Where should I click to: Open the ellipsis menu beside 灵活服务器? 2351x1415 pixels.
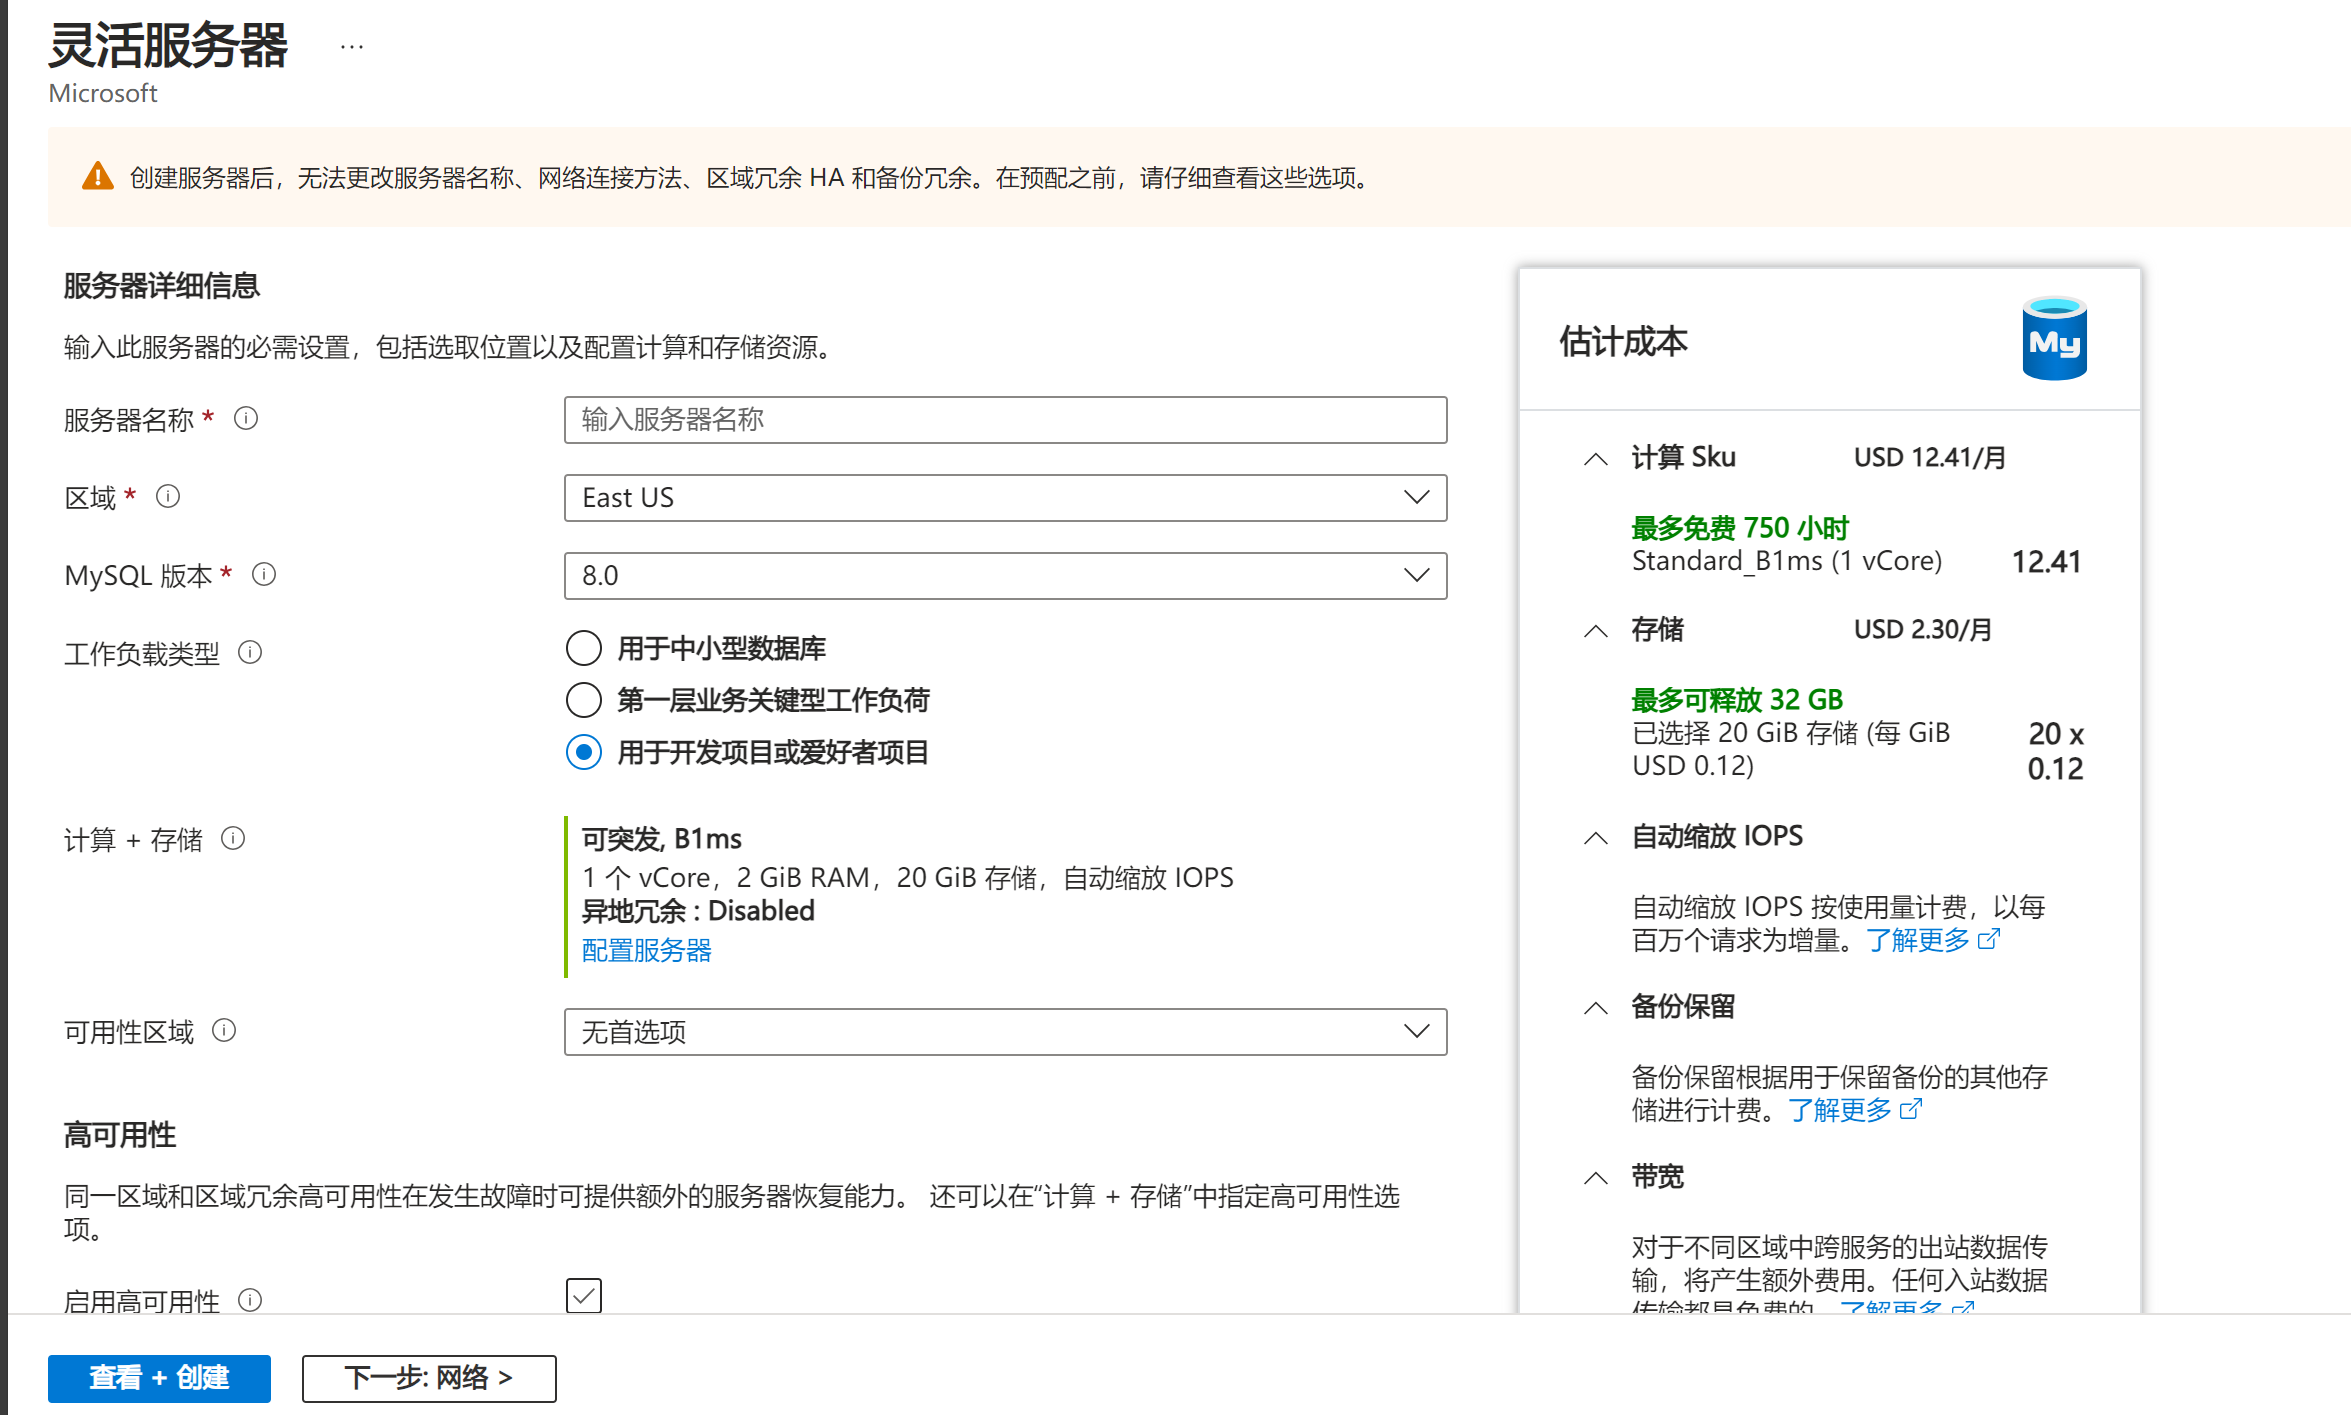[351, 47]
